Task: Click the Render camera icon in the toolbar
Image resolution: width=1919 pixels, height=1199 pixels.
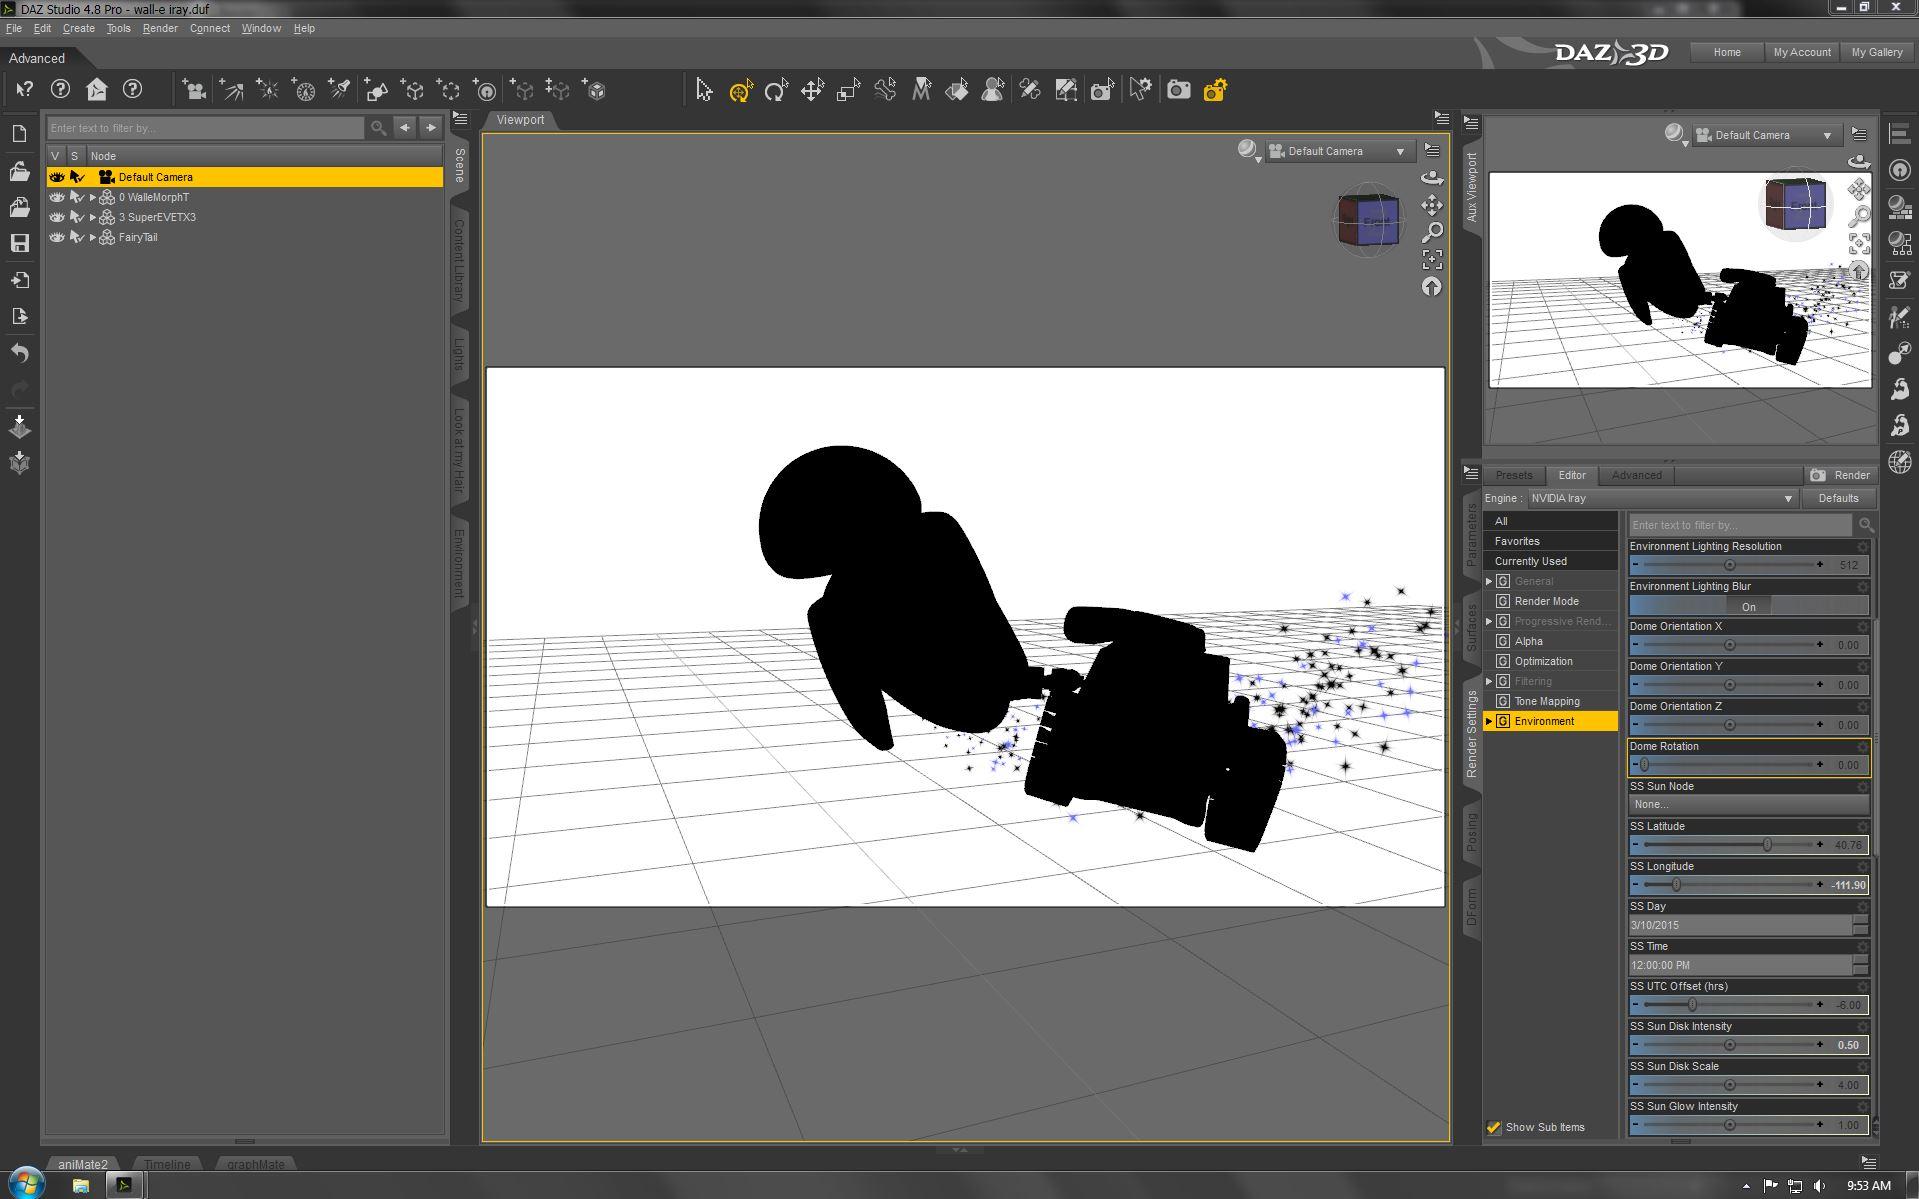Action: click(x=1179, y=91)
